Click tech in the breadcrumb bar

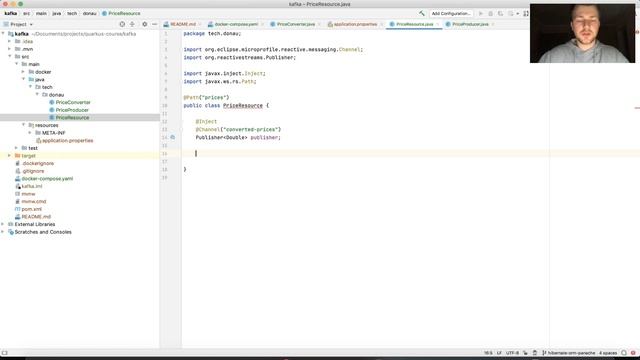click(x=72, y=13)
